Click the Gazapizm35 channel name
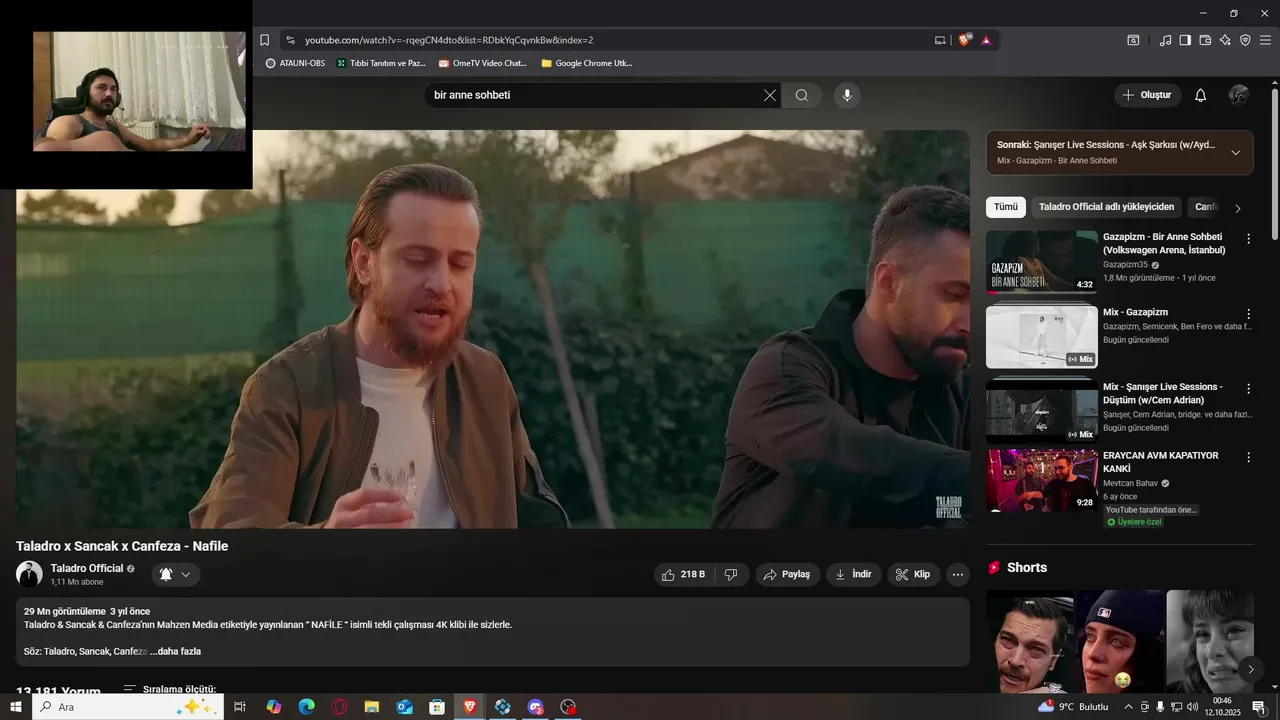Viewport: 1280px width, 720px height. (x=1126, y=265)
